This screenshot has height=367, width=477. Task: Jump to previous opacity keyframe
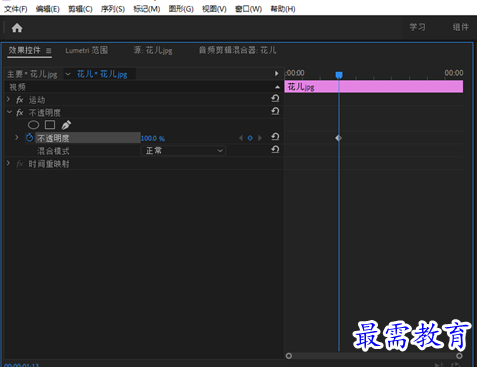click(x=241, y=138)
